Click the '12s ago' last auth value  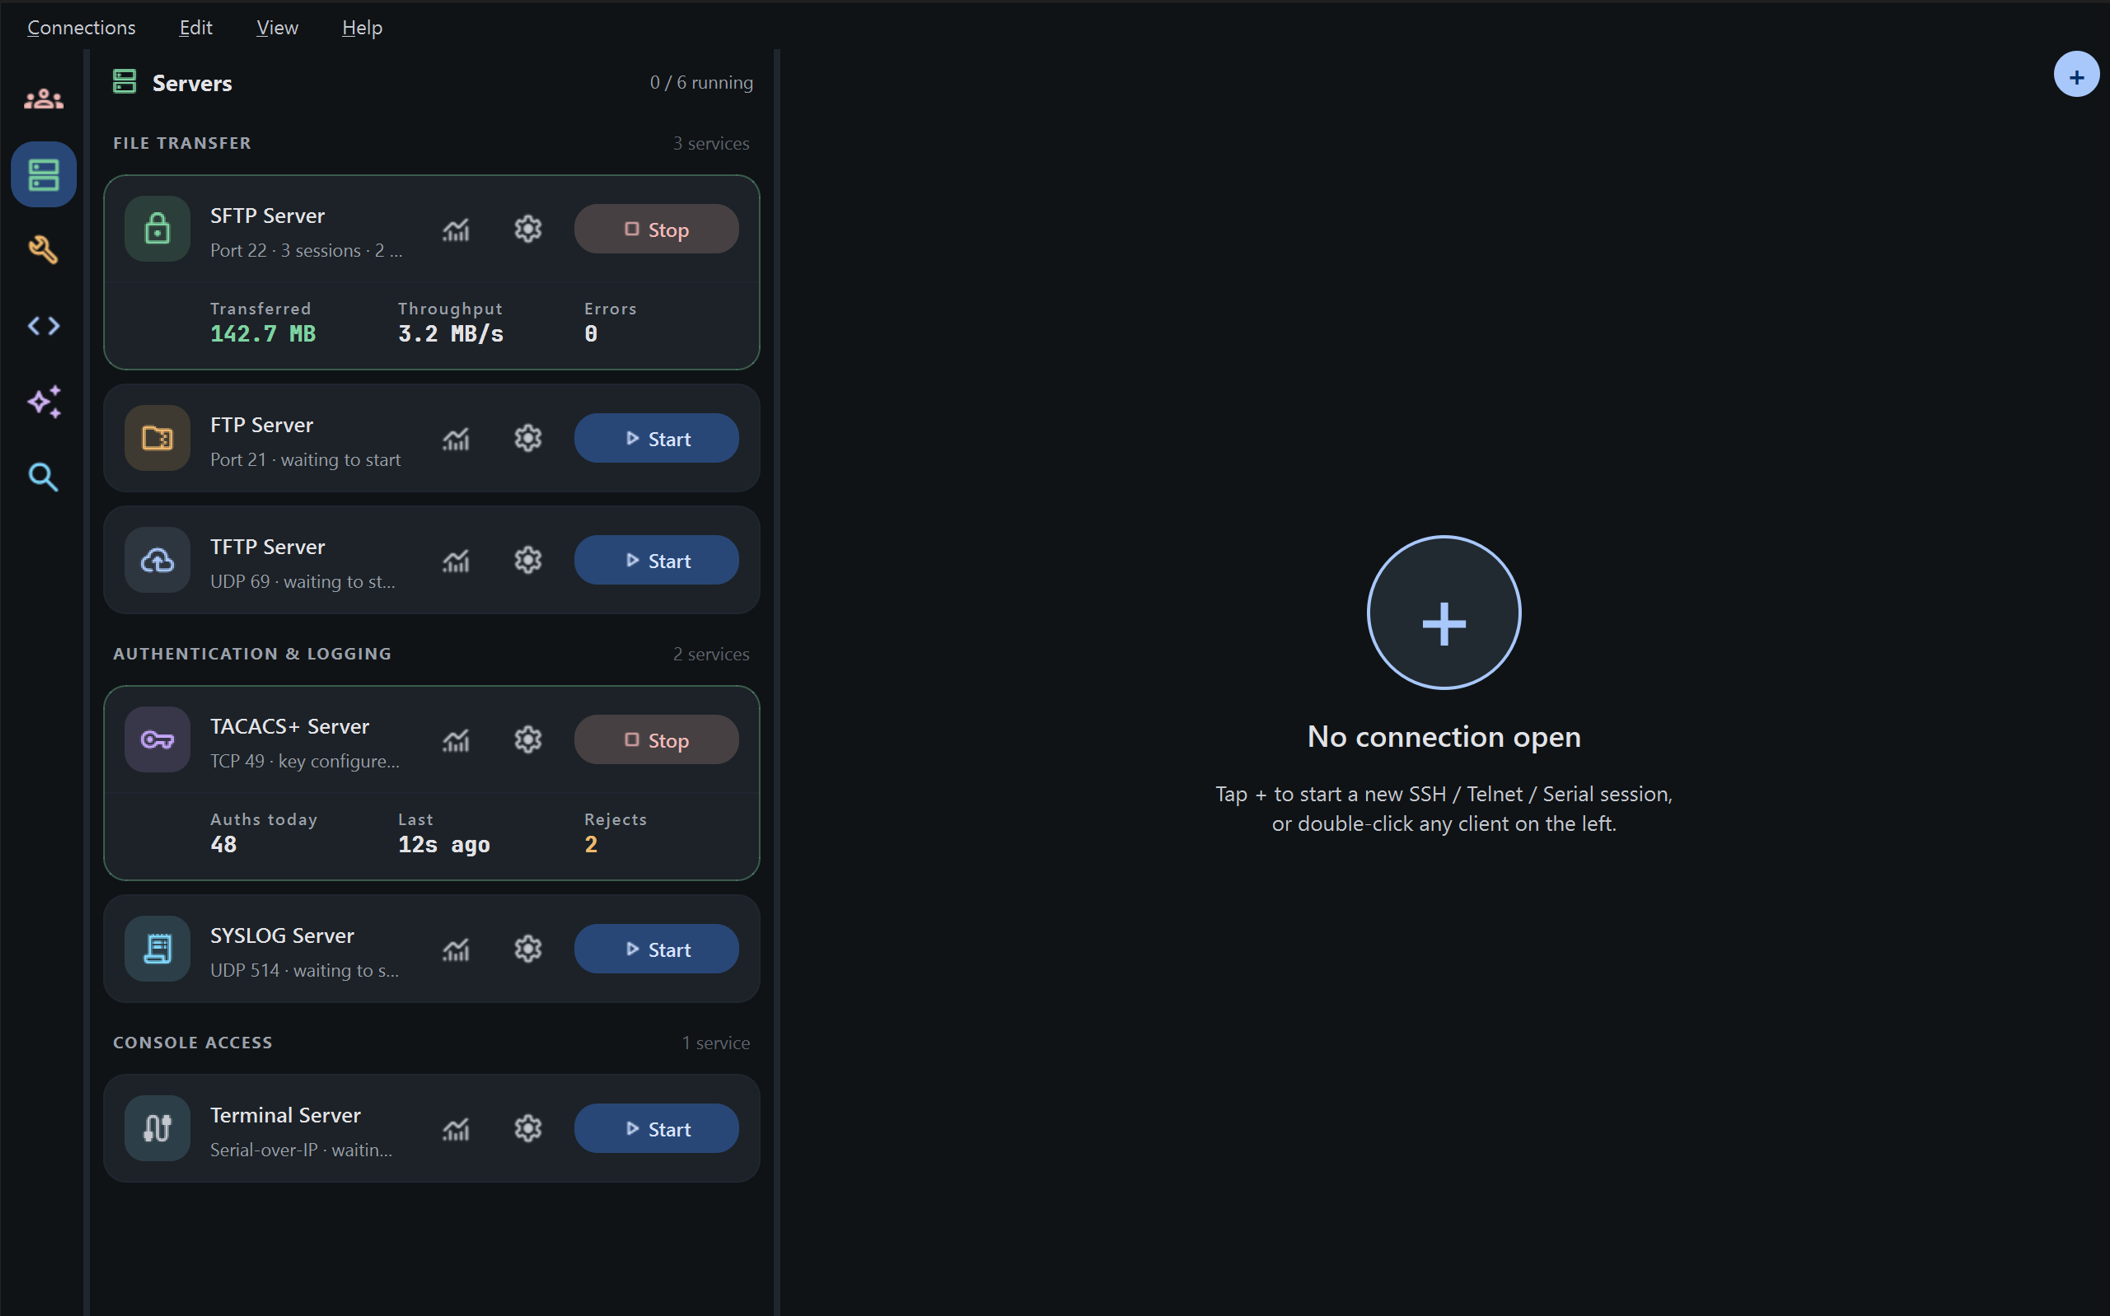(x=444, y=844)
